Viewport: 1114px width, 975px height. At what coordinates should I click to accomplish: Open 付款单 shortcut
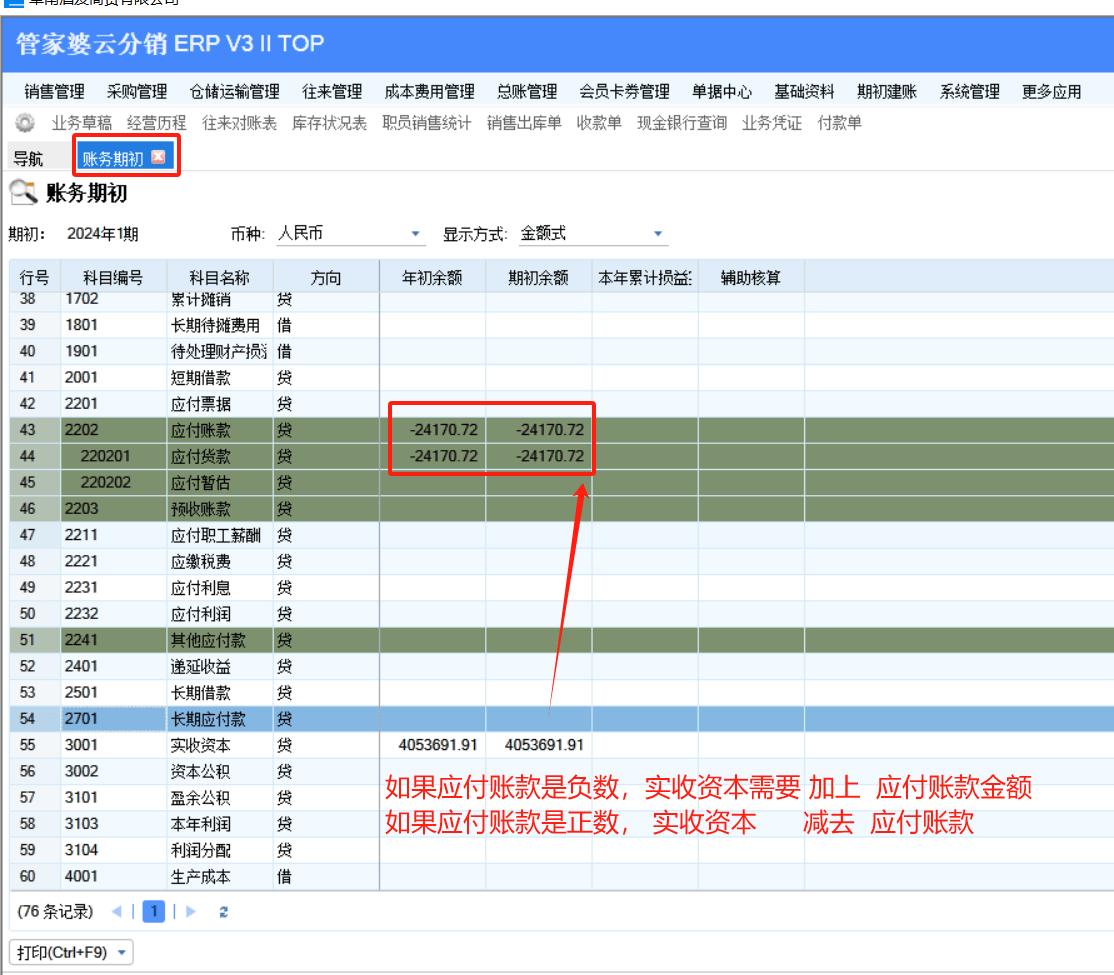pos(840,123)
